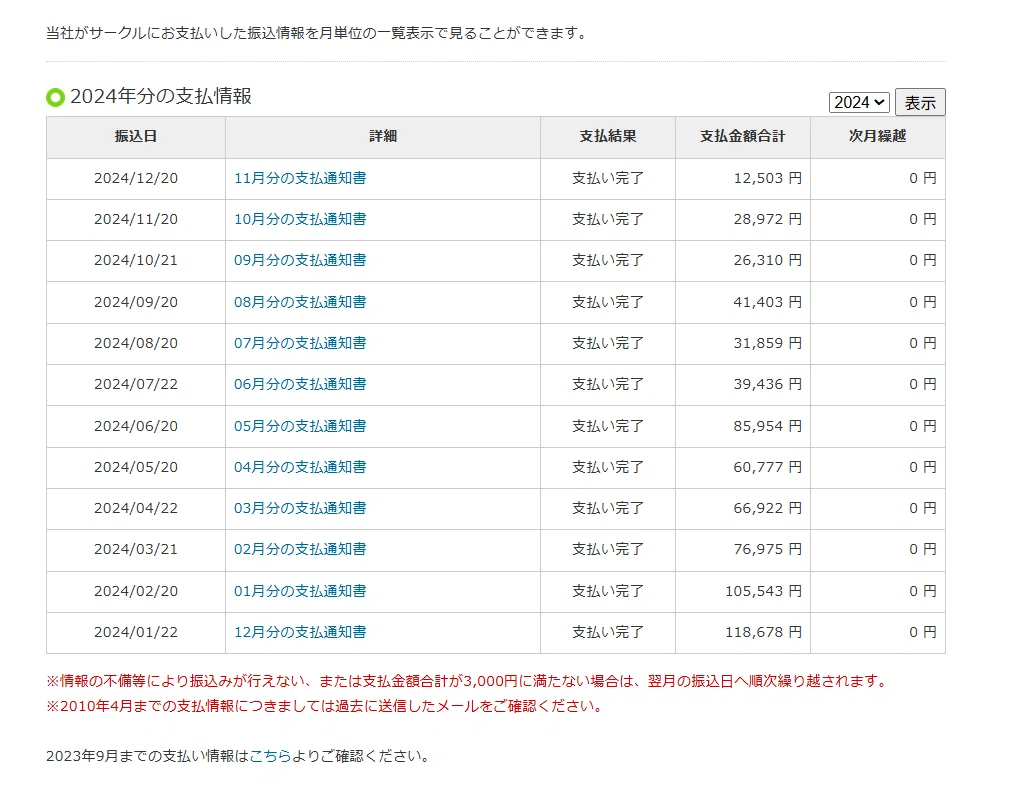This screenshot has width=1012, height=794.
Task: Open 08月分の支払通知書 link
Action: [300, 302]
